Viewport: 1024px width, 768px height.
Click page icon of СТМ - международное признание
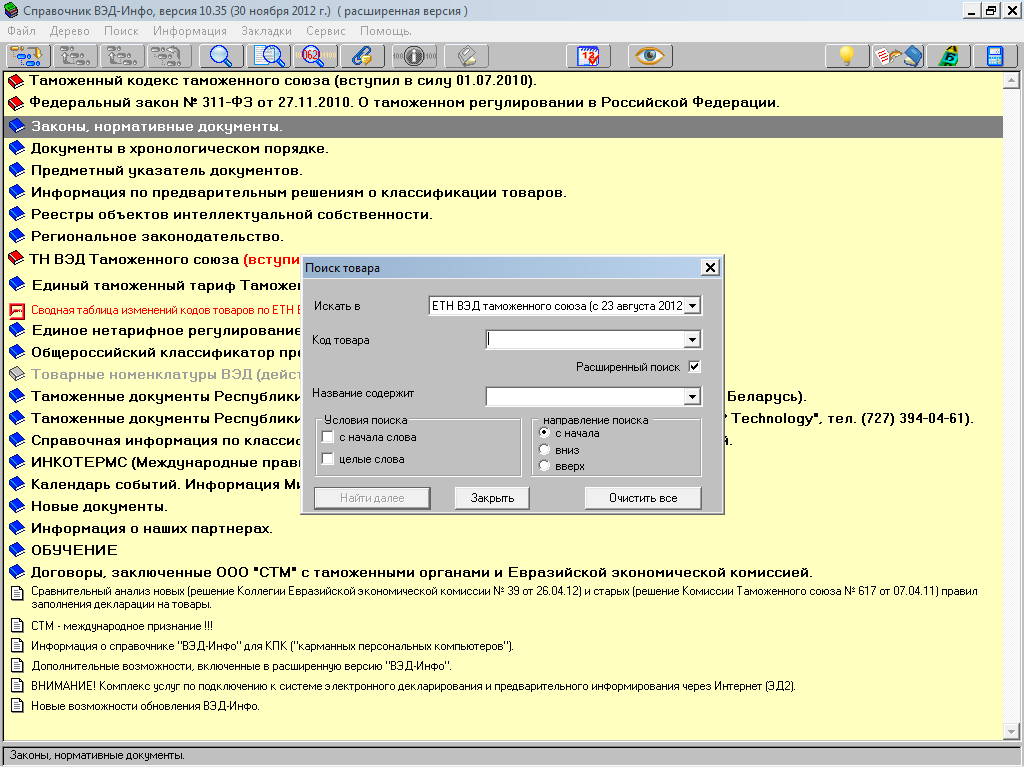pyautogui.click(x=18, y=626)
